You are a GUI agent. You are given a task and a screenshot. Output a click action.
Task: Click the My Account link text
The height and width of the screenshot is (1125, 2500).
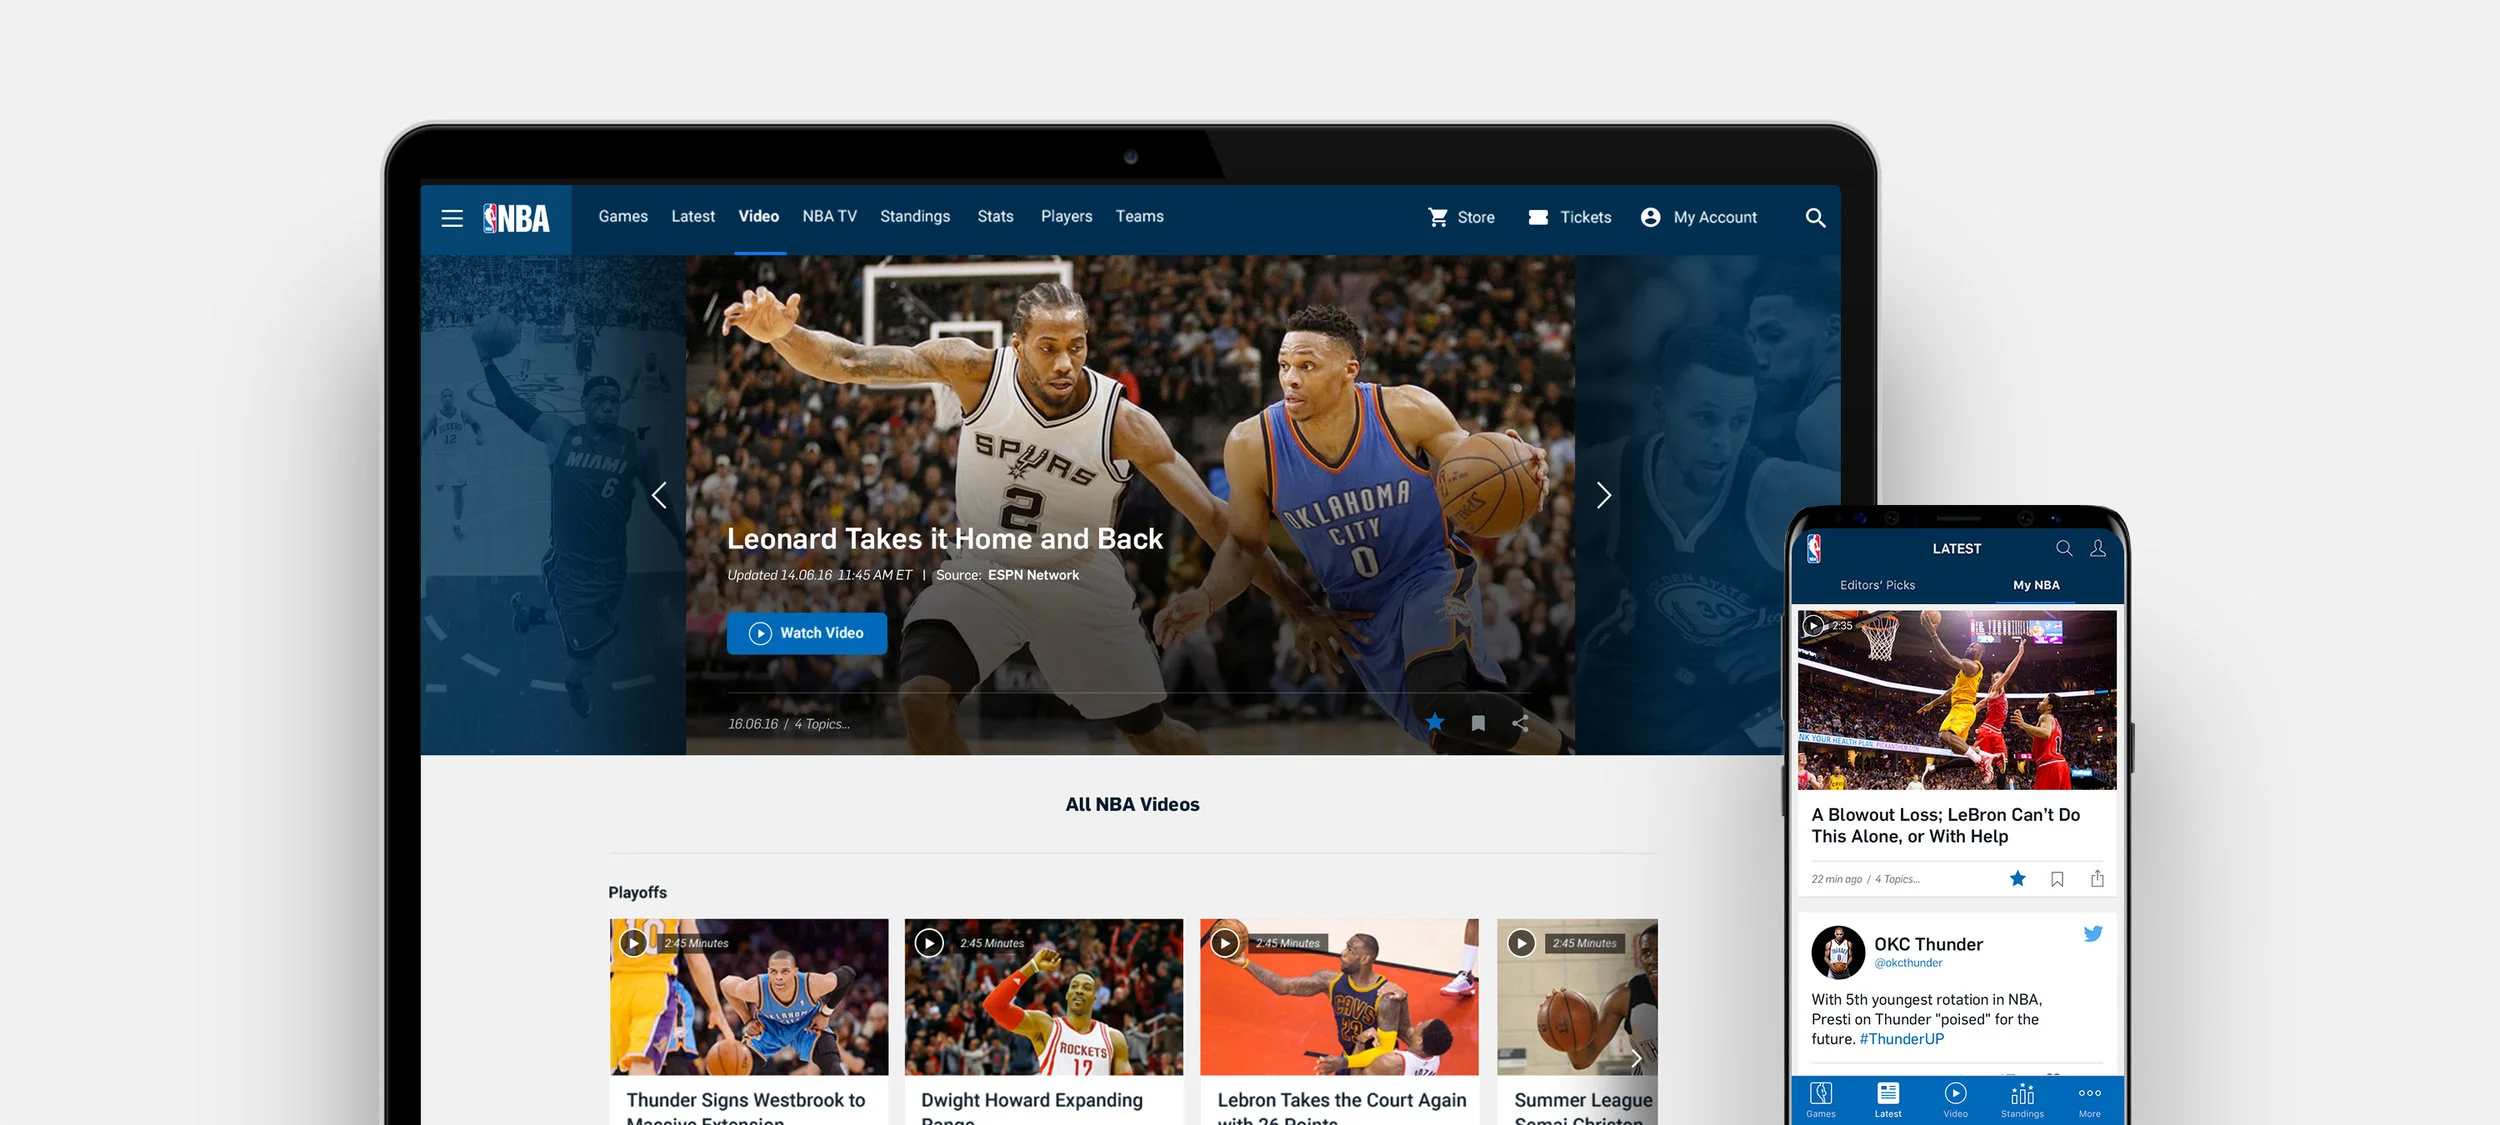1715,217
